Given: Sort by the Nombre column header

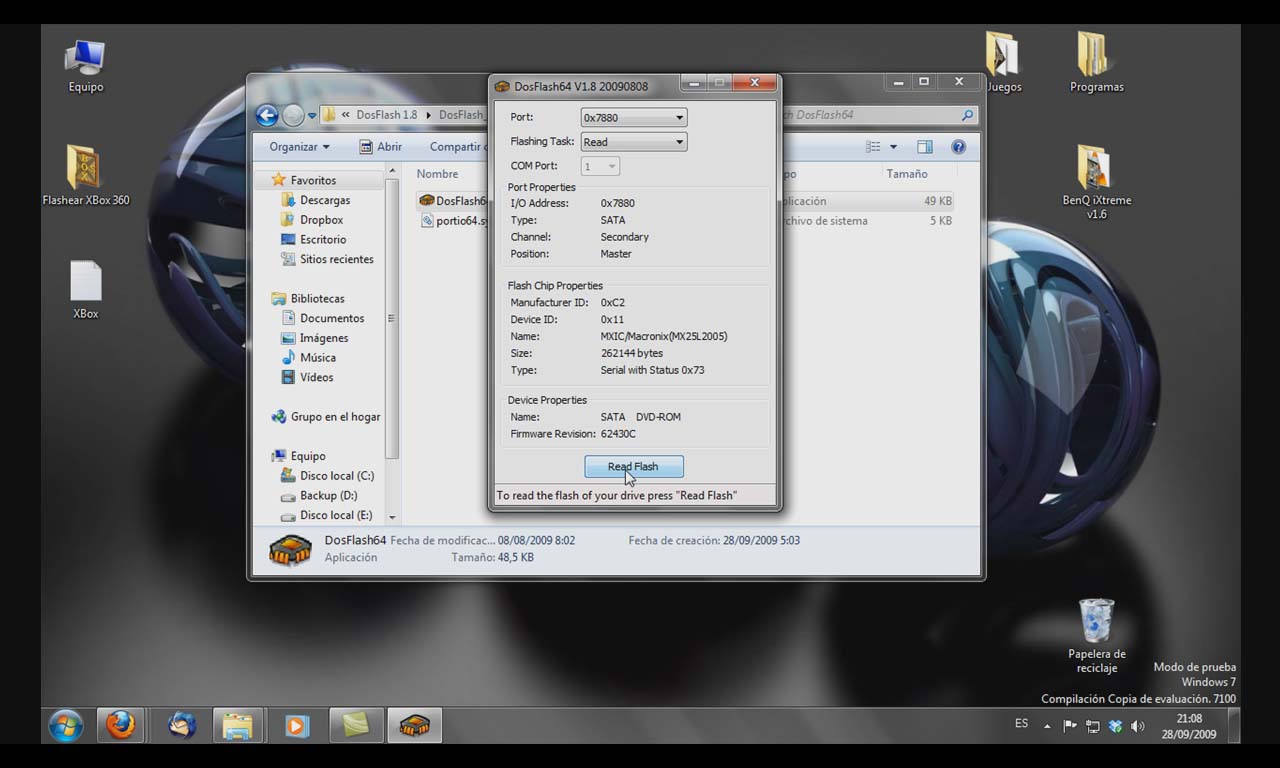Looking at the screenshot, I should (x=437, y=174).
